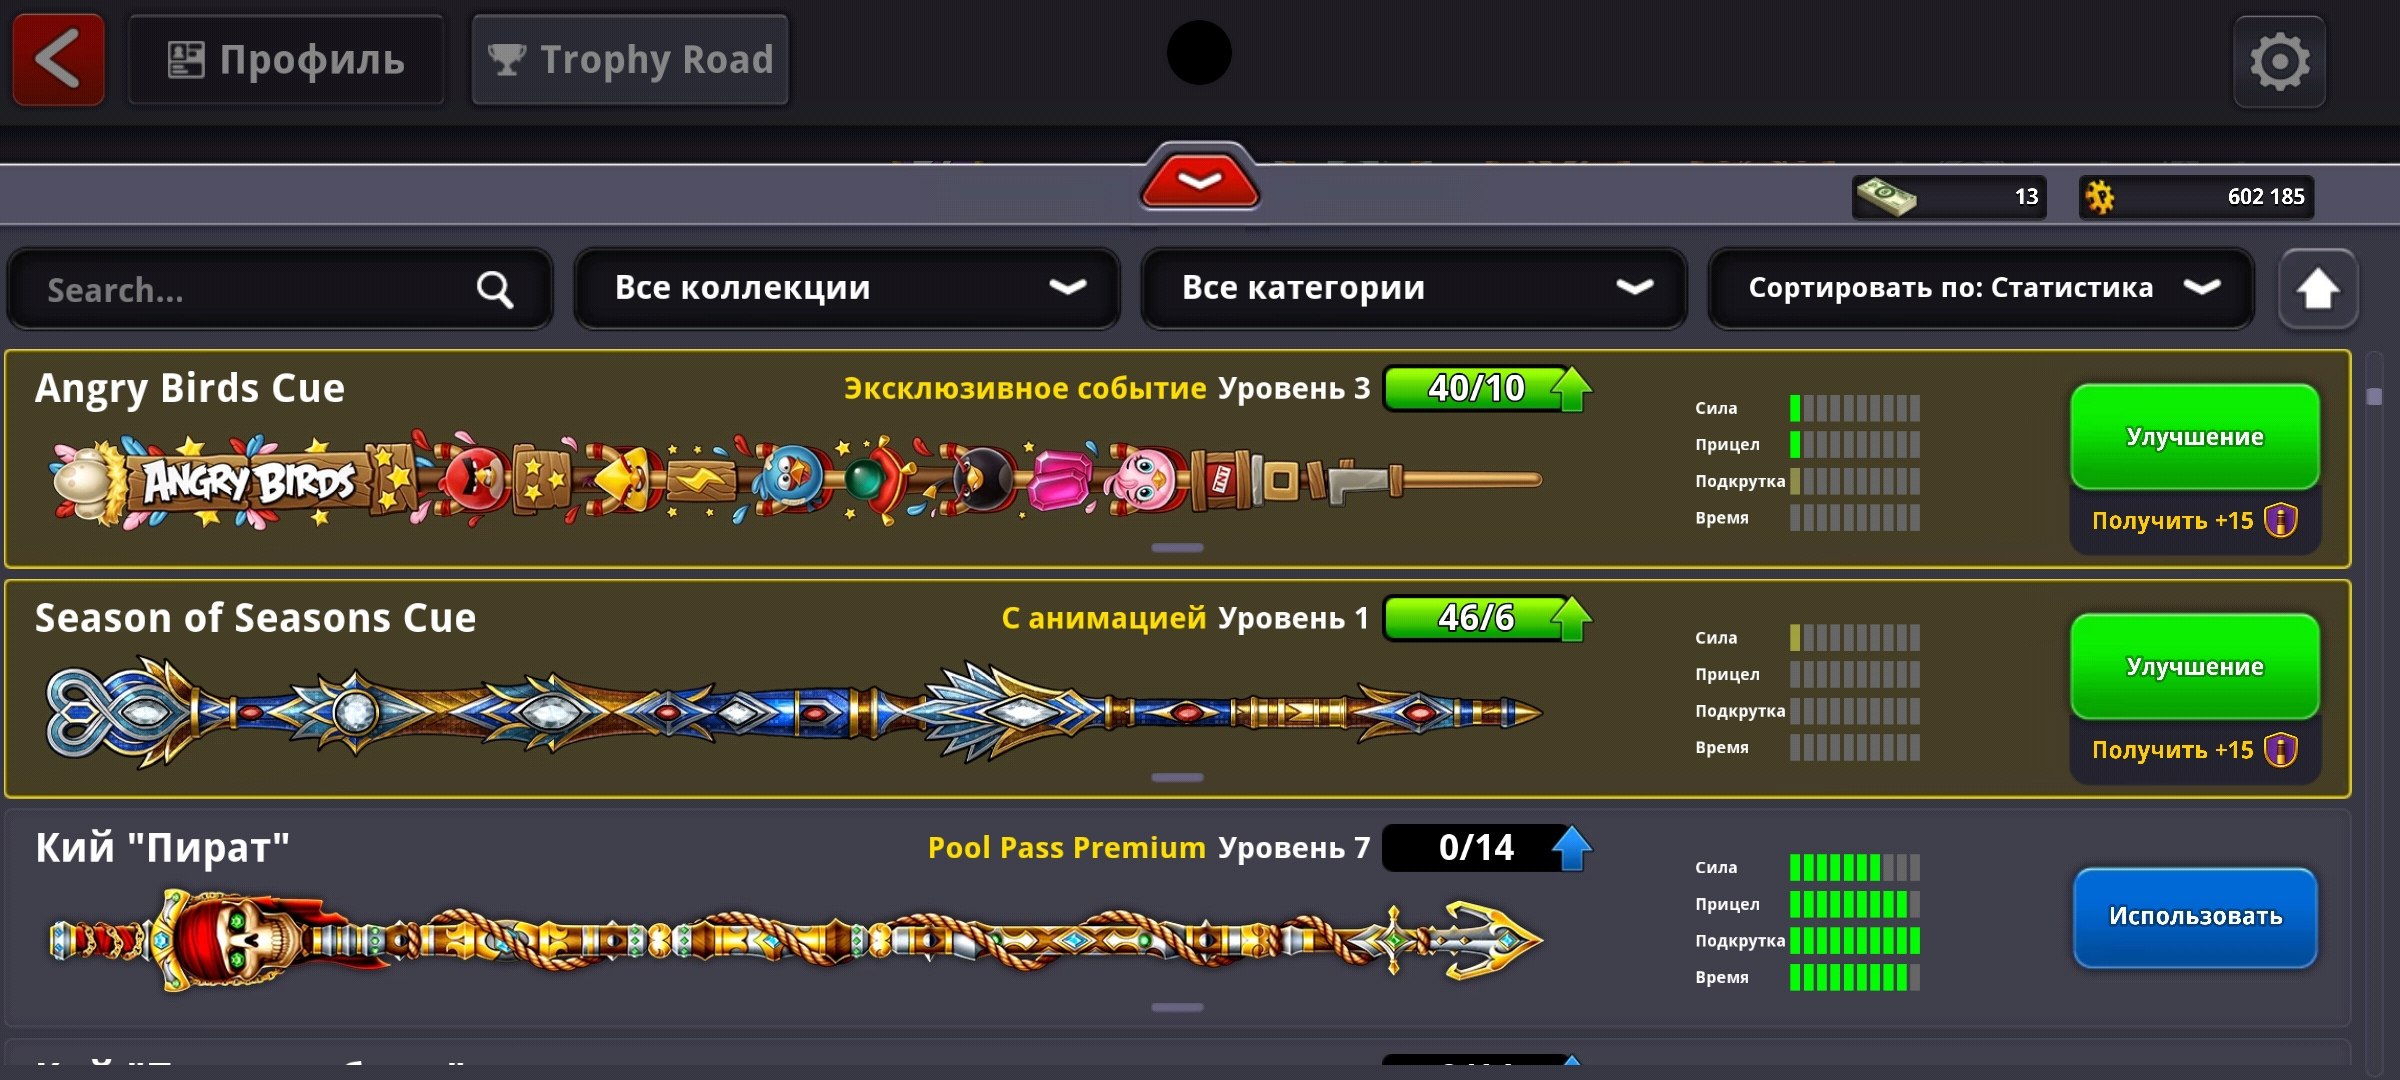This screenshot has height=1080, width=2400.
Task: Tap the red back arrow icon
Action: click(x=58, y=60)
